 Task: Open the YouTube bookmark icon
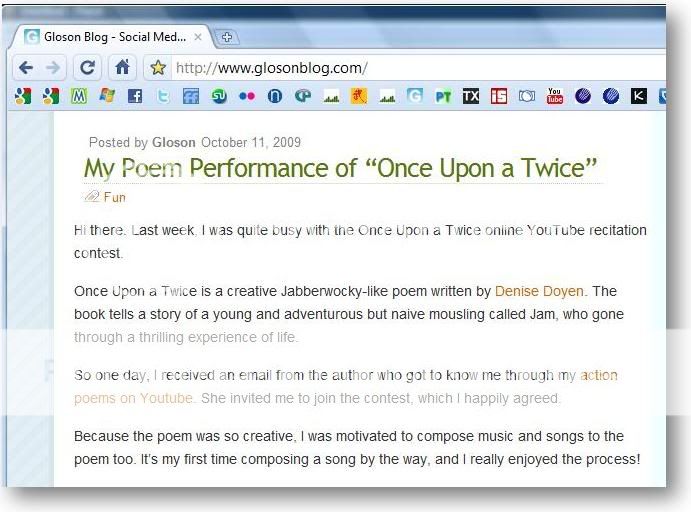[554, 97]
